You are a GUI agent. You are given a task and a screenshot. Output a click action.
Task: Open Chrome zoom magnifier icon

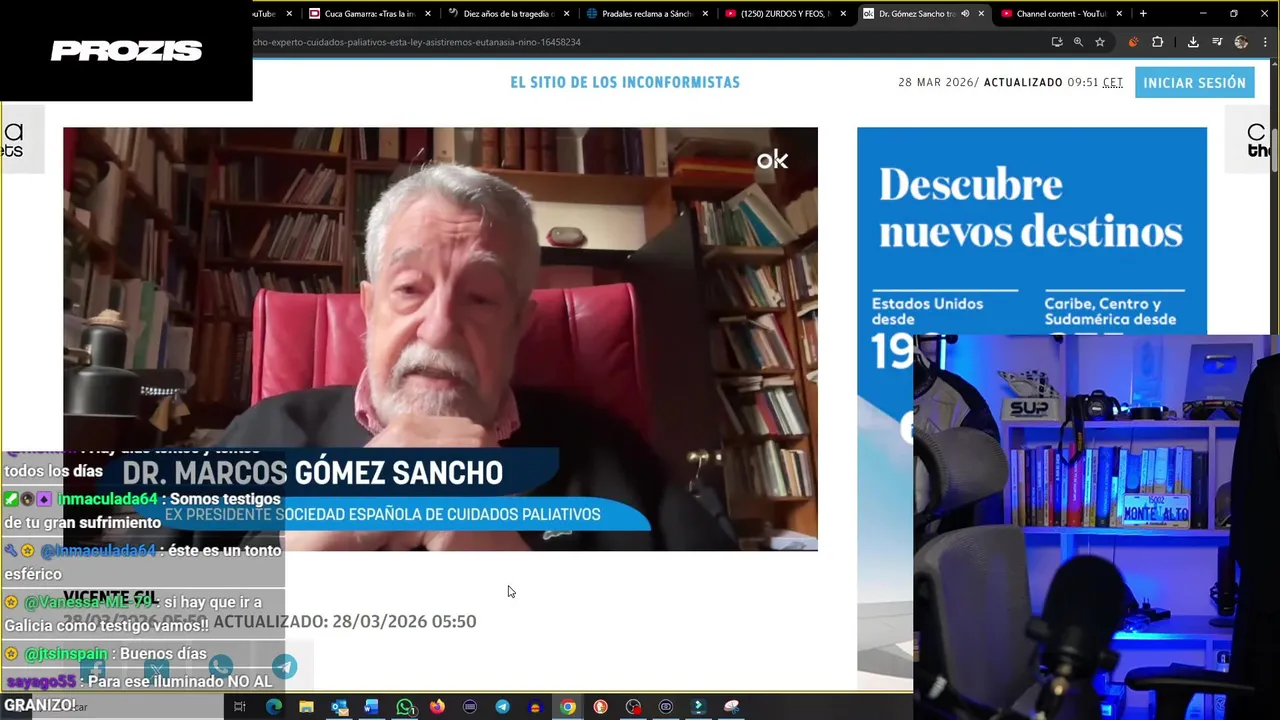coord(1078,42)
